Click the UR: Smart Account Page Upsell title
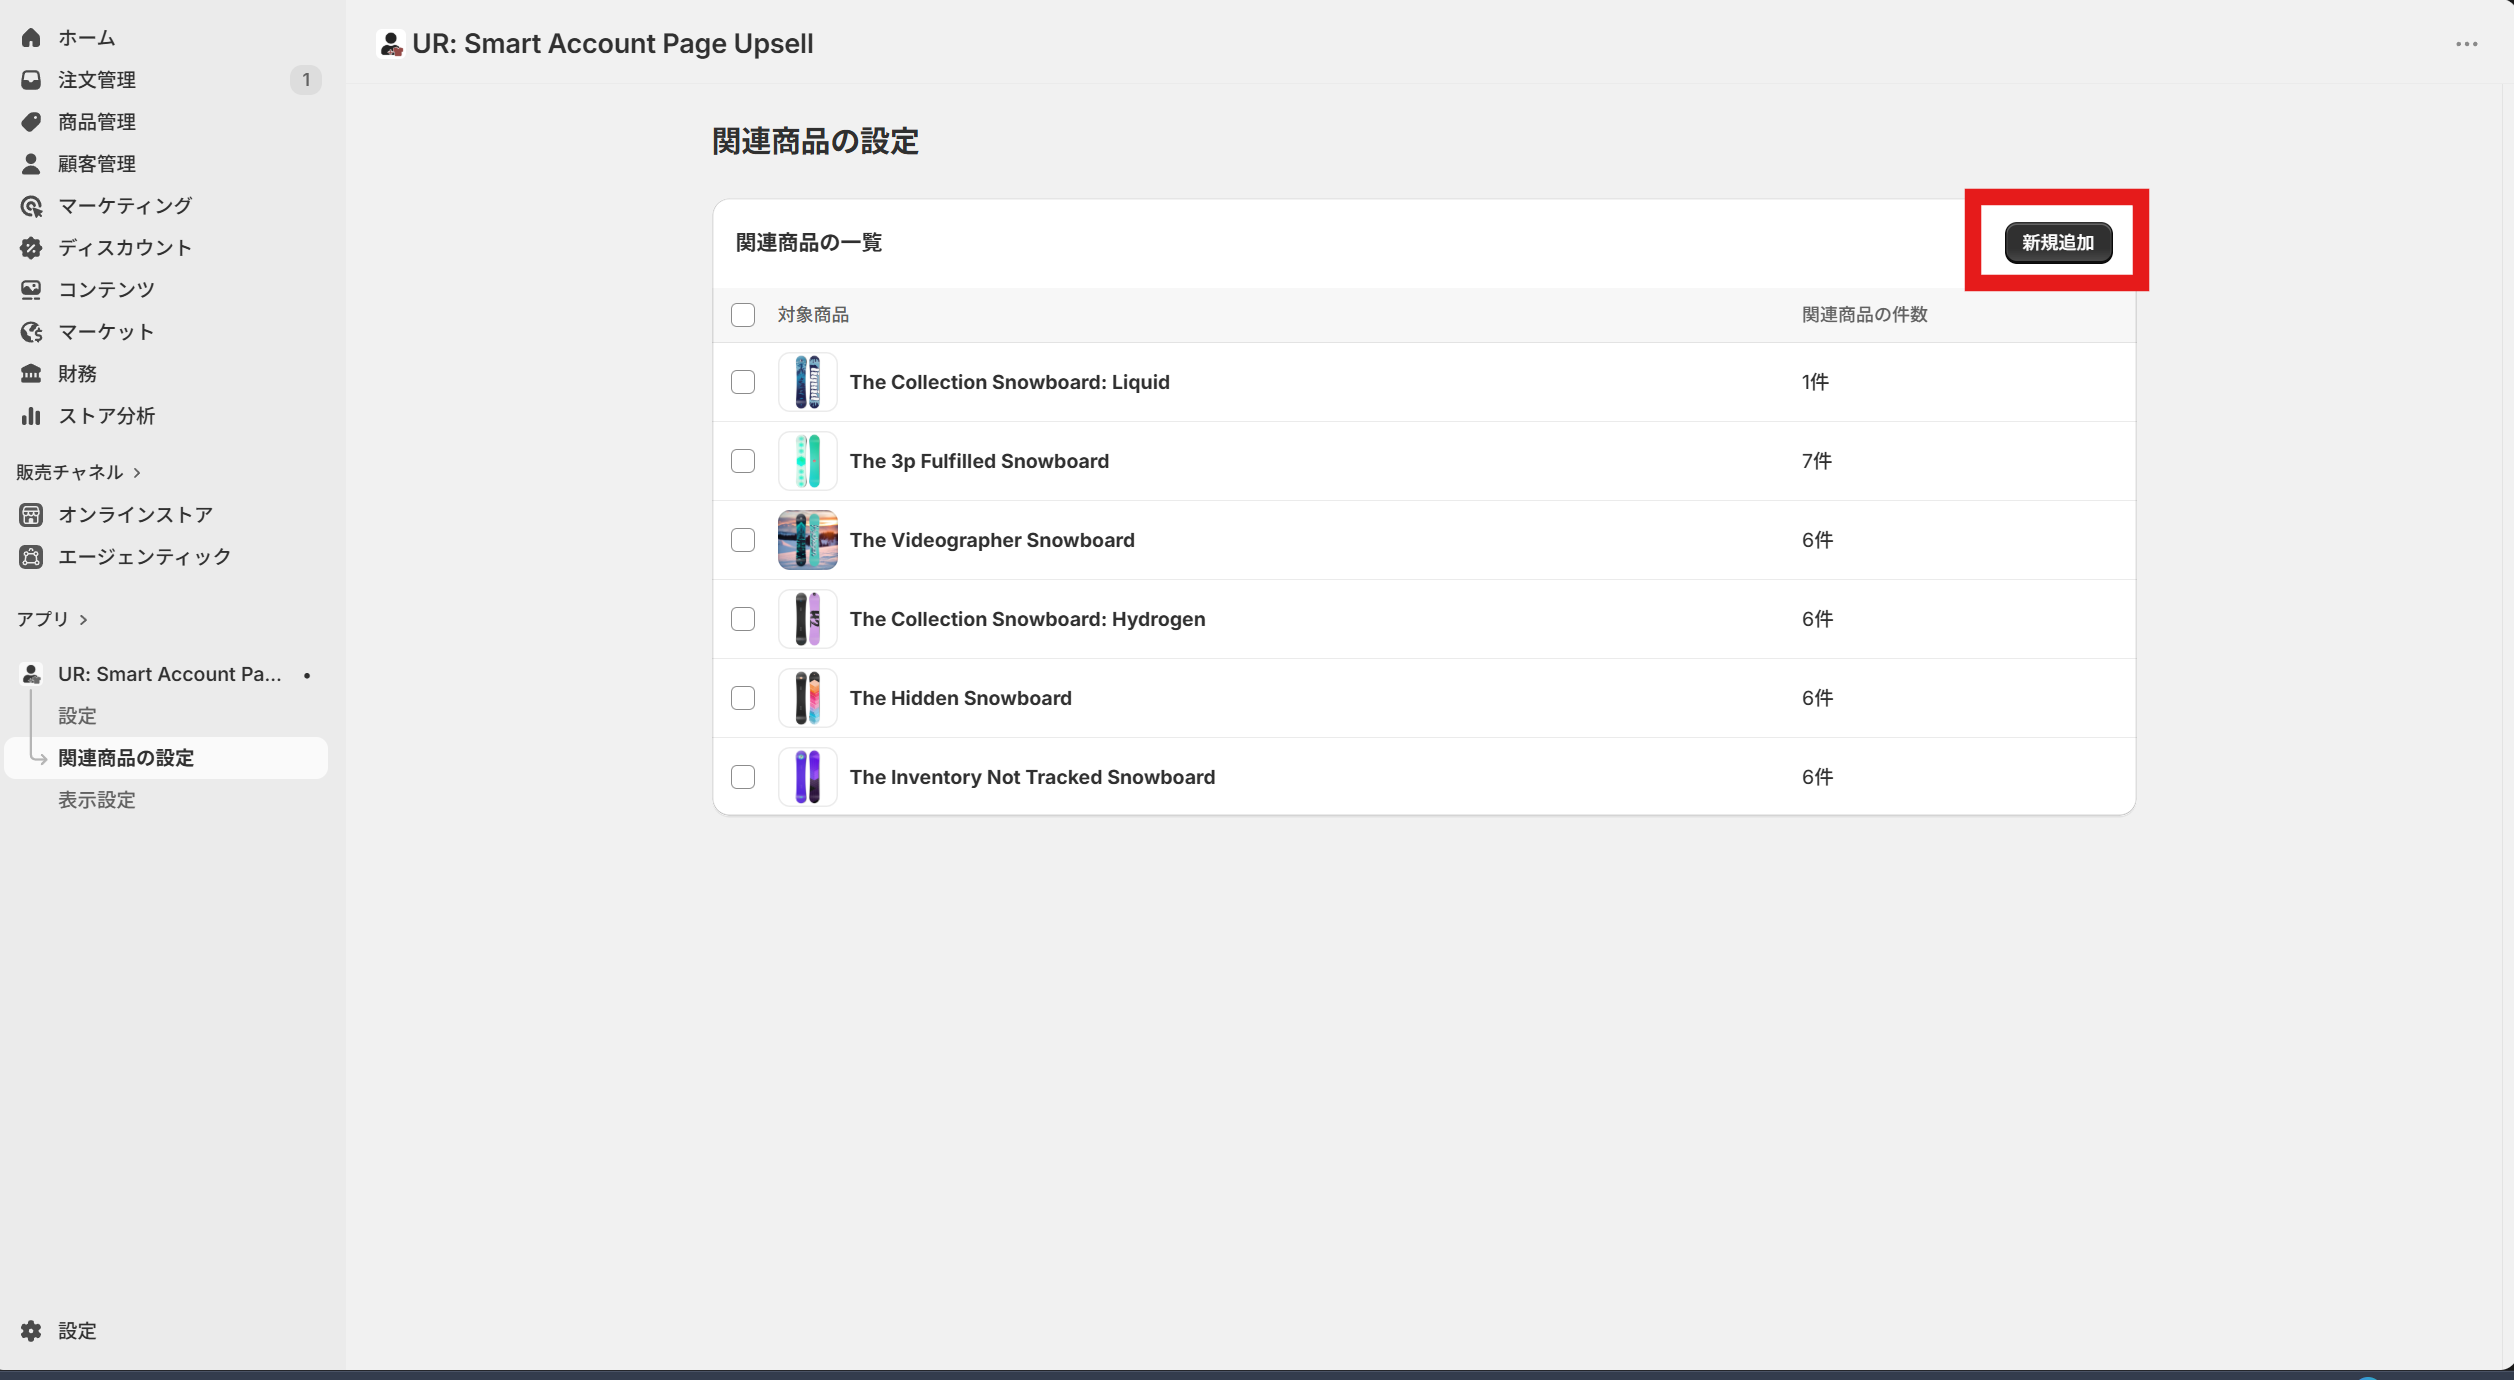The image size is (2514, 1380). point(612,44)
